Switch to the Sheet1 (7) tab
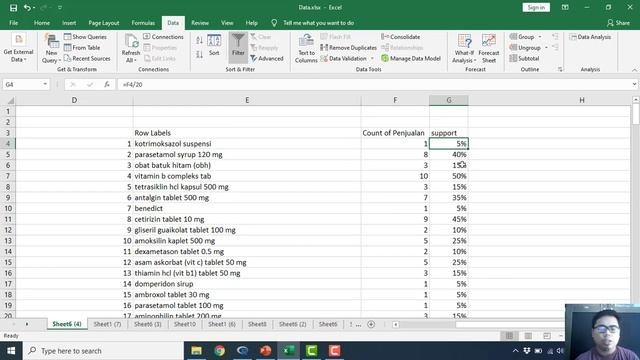Image resolution: width=640 pixels, height=360 pixels. (107, 324)
